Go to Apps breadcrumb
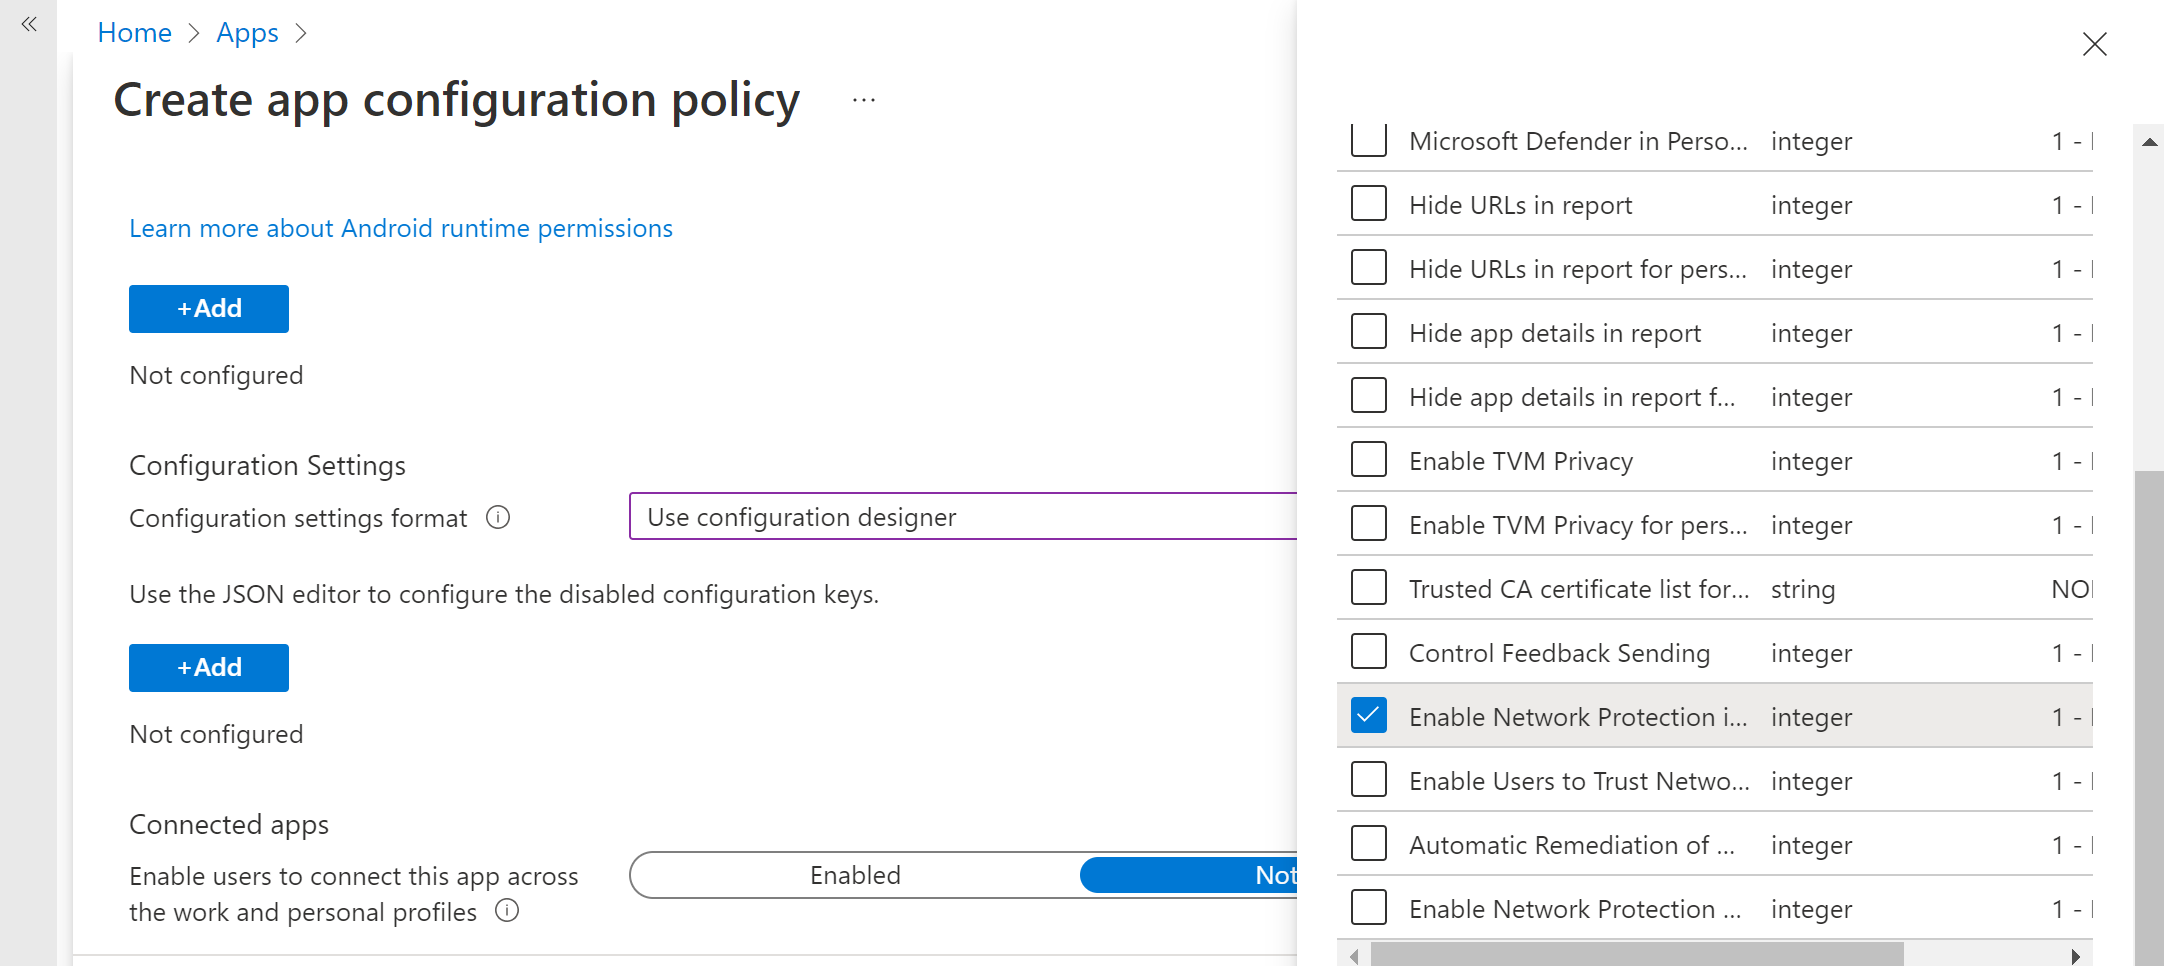 pyautogui.click(x=247, y=33)
